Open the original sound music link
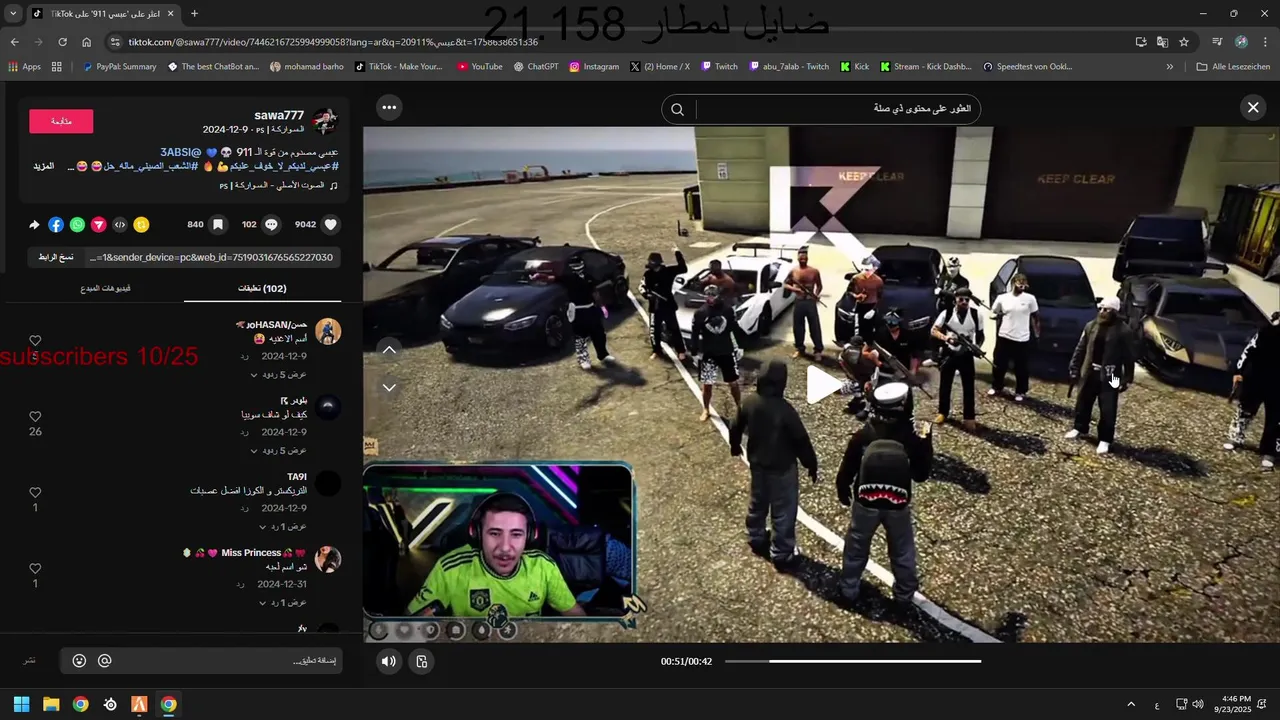 [x=279, y=185]
